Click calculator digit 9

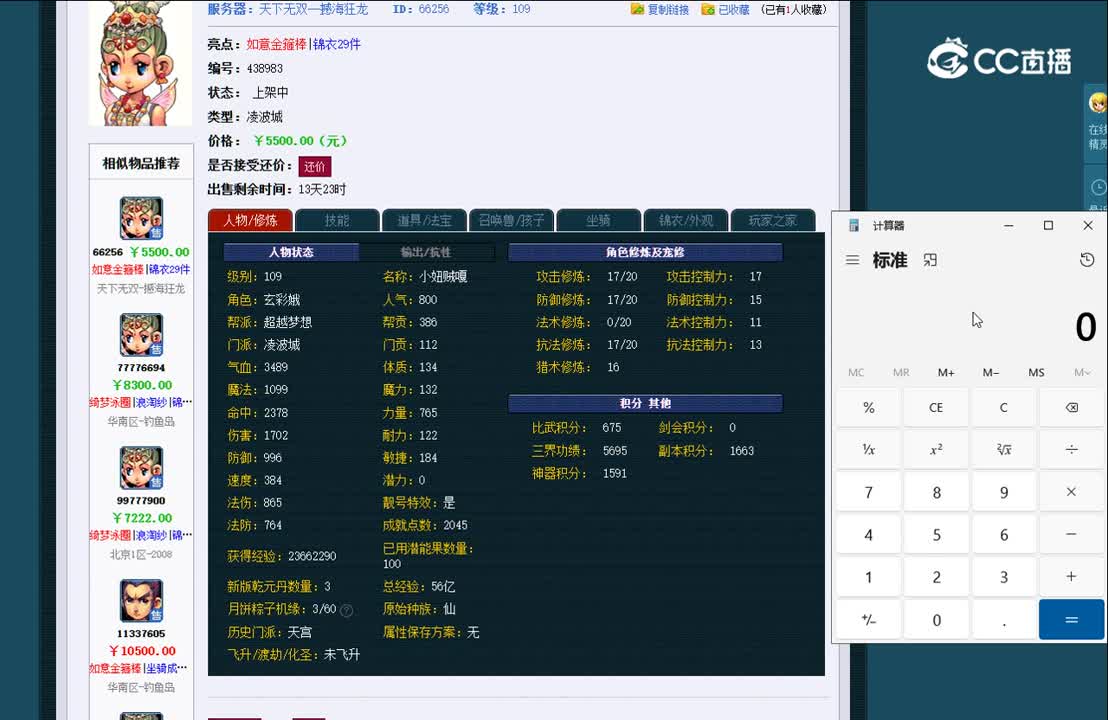pos(1003,492)
